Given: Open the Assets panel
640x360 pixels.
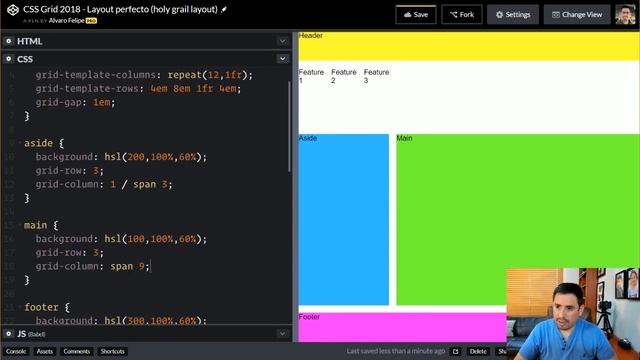Looking at the screenshot, I should (x=44, y=351).
